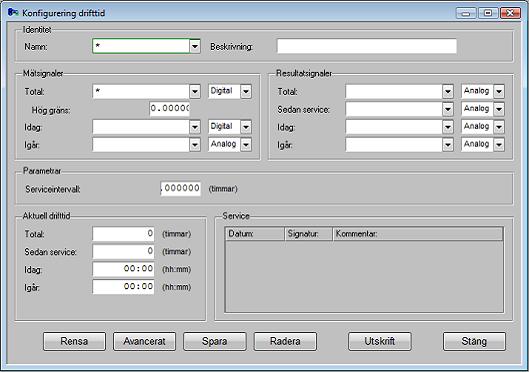Close dialog with Stäng button

[474, 341]
